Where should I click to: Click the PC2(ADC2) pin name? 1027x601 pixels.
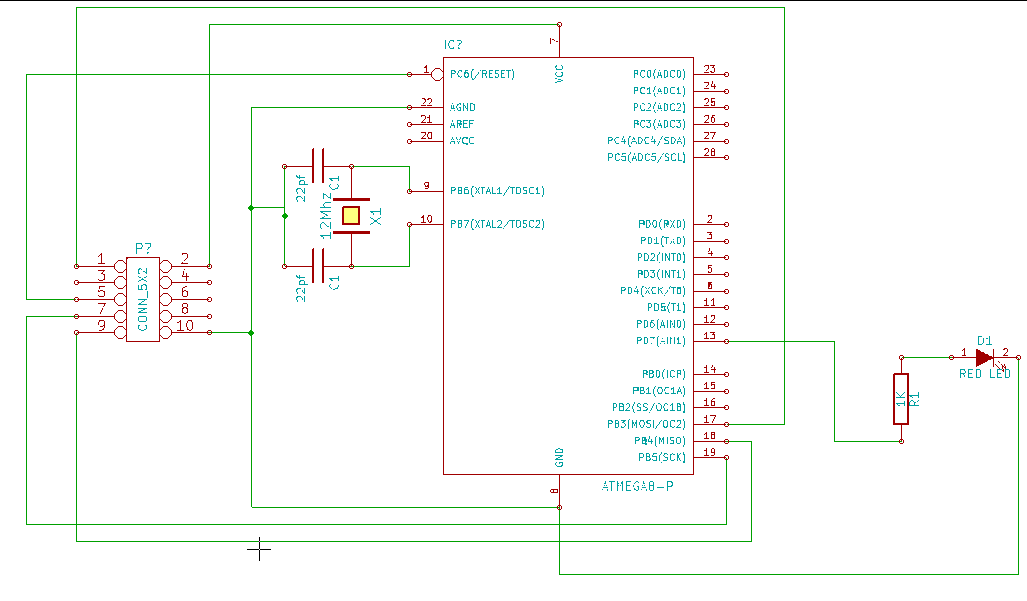[x=659, y=107]
